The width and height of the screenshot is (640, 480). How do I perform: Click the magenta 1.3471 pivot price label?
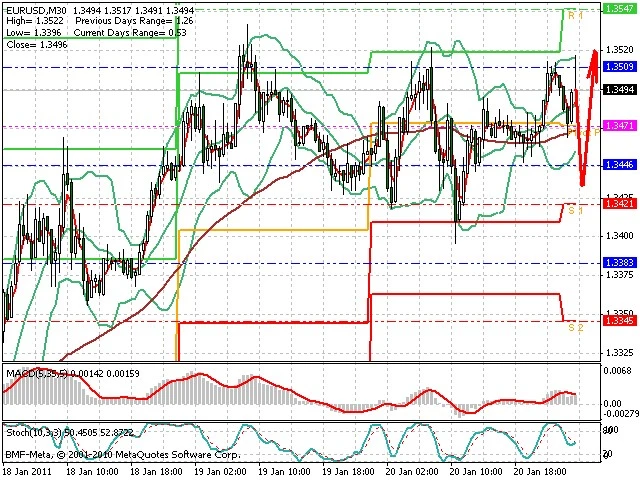620,125
